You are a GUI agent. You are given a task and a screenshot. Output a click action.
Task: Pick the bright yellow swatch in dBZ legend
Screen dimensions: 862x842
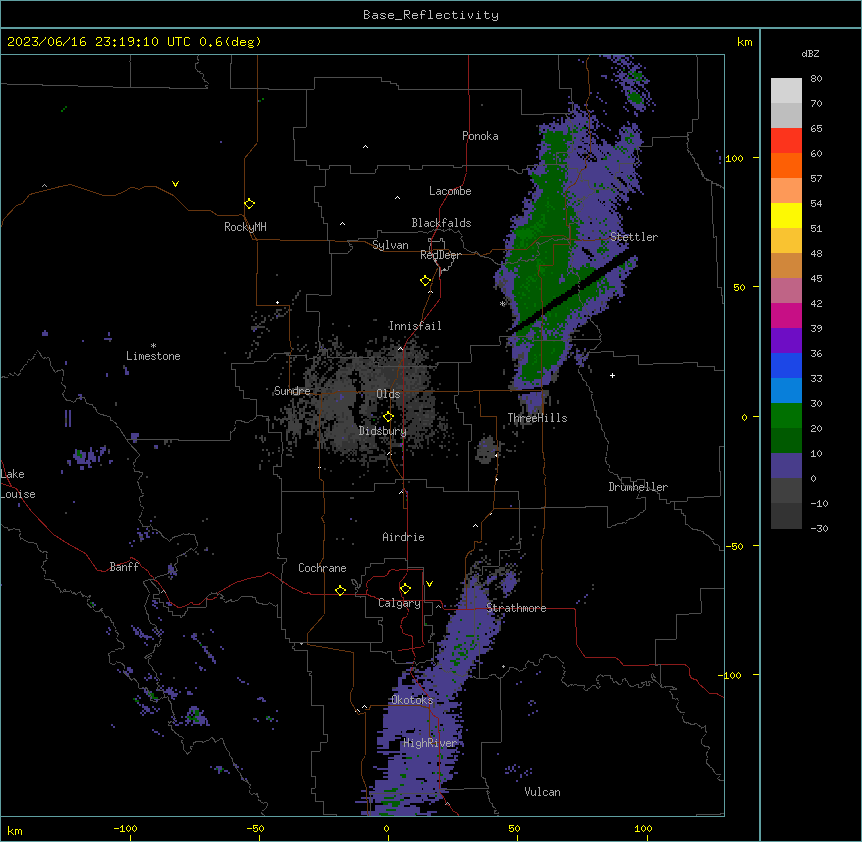(786, 215)
